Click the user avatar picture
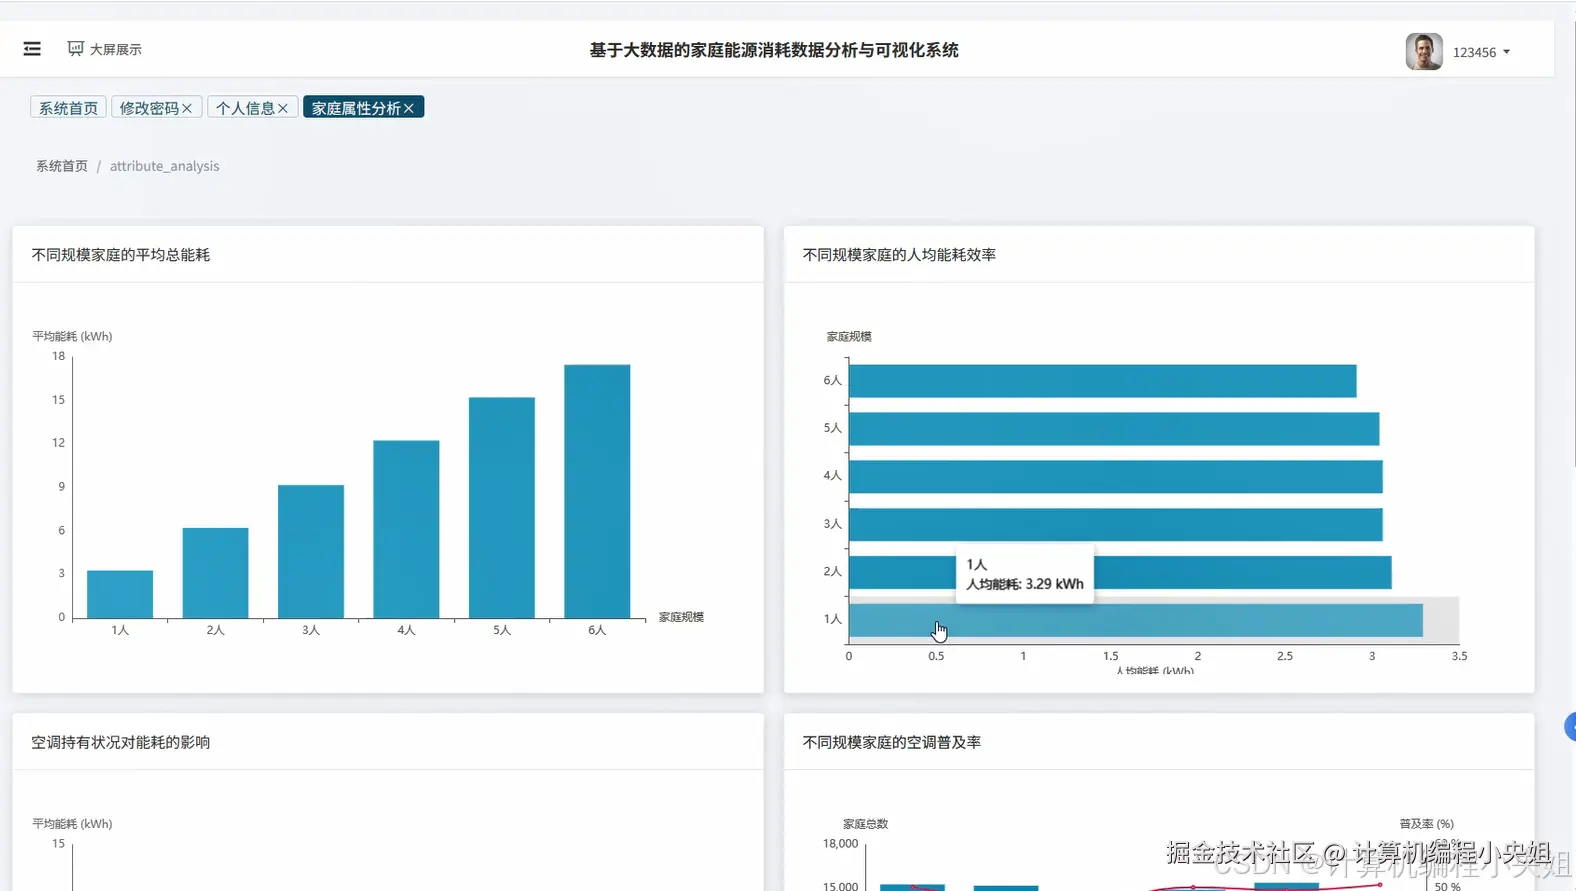 tap(1423, 51)
